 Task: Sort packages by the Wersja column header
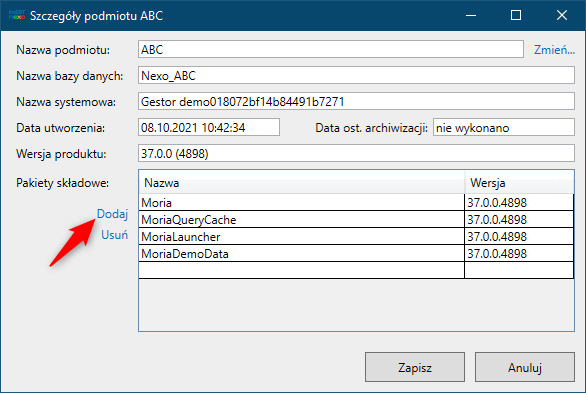click(519, 182)
